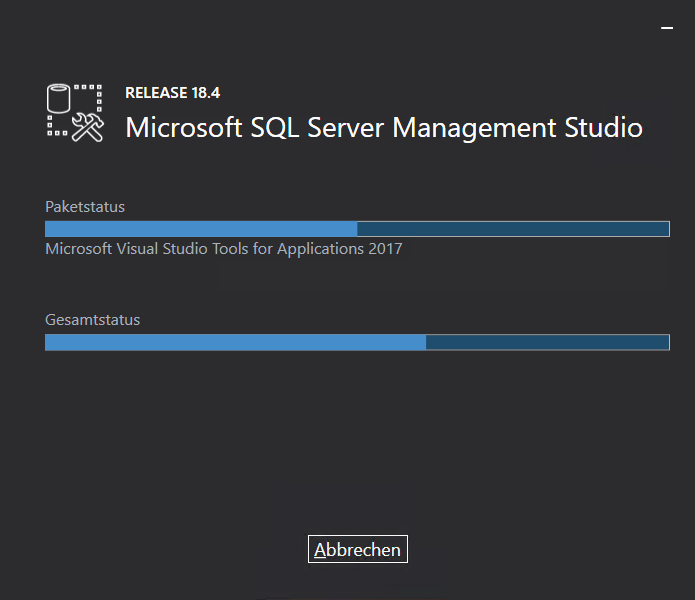The image size is (695, 600).
Task: Click the right end of the Gesamtstatus bar
Action: (664, 343)
